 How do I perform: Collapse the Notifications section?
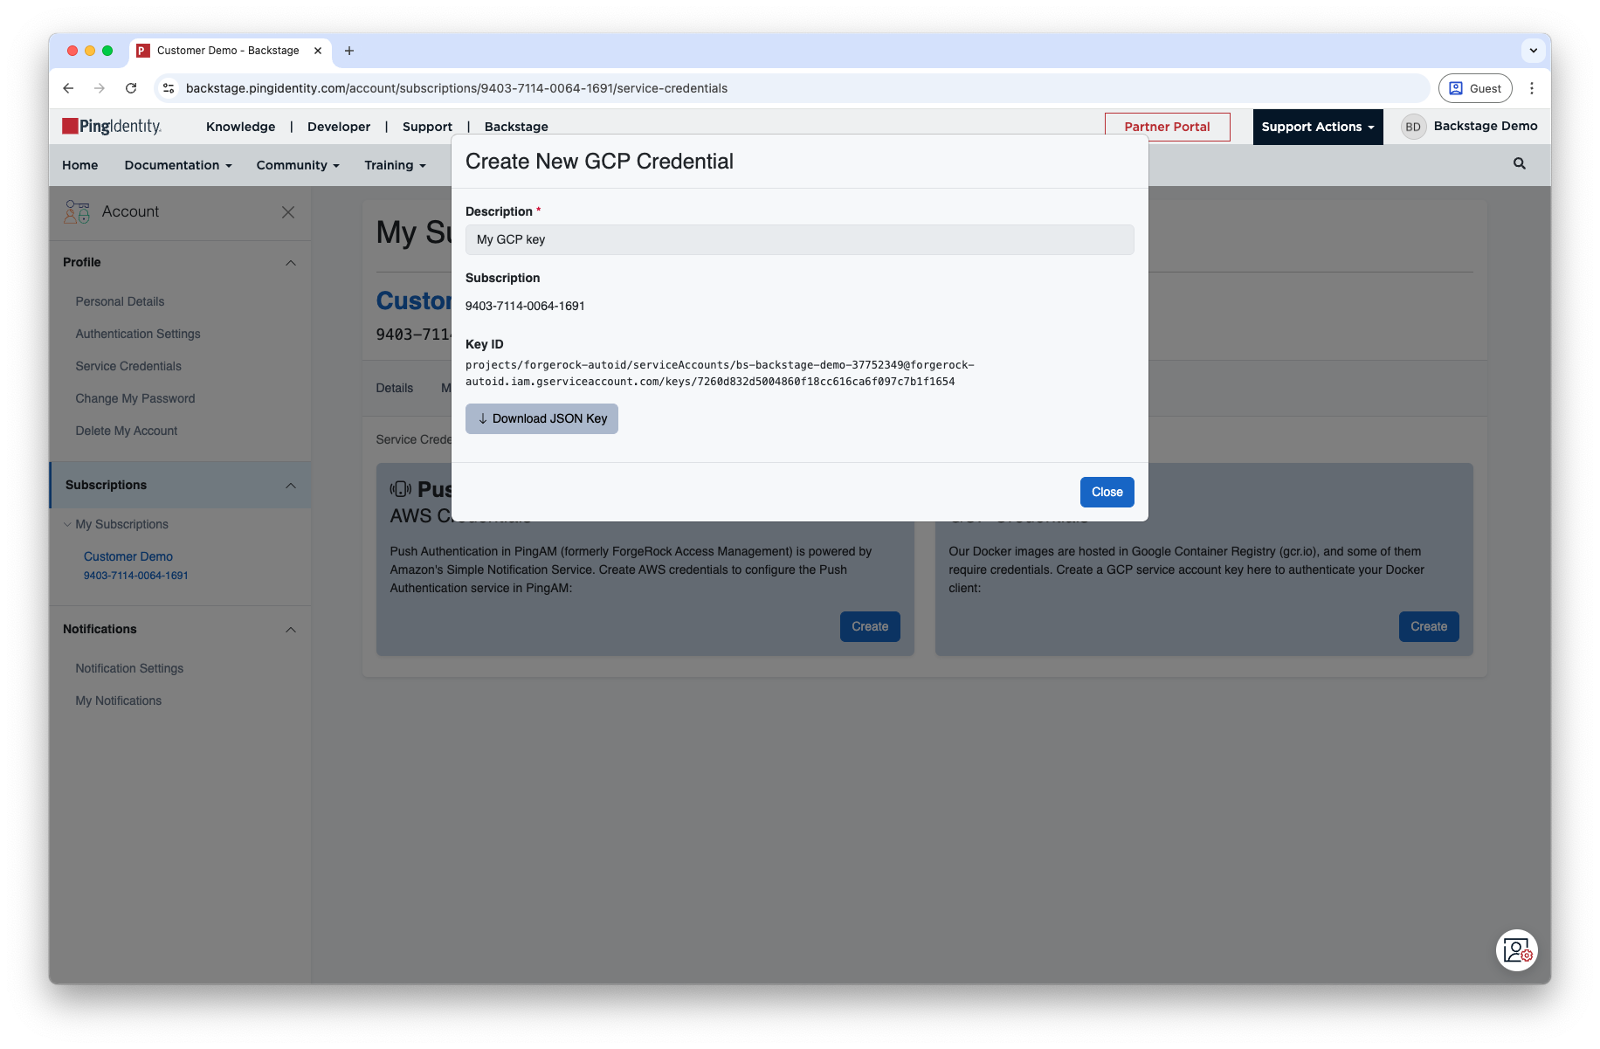[290, 630]
